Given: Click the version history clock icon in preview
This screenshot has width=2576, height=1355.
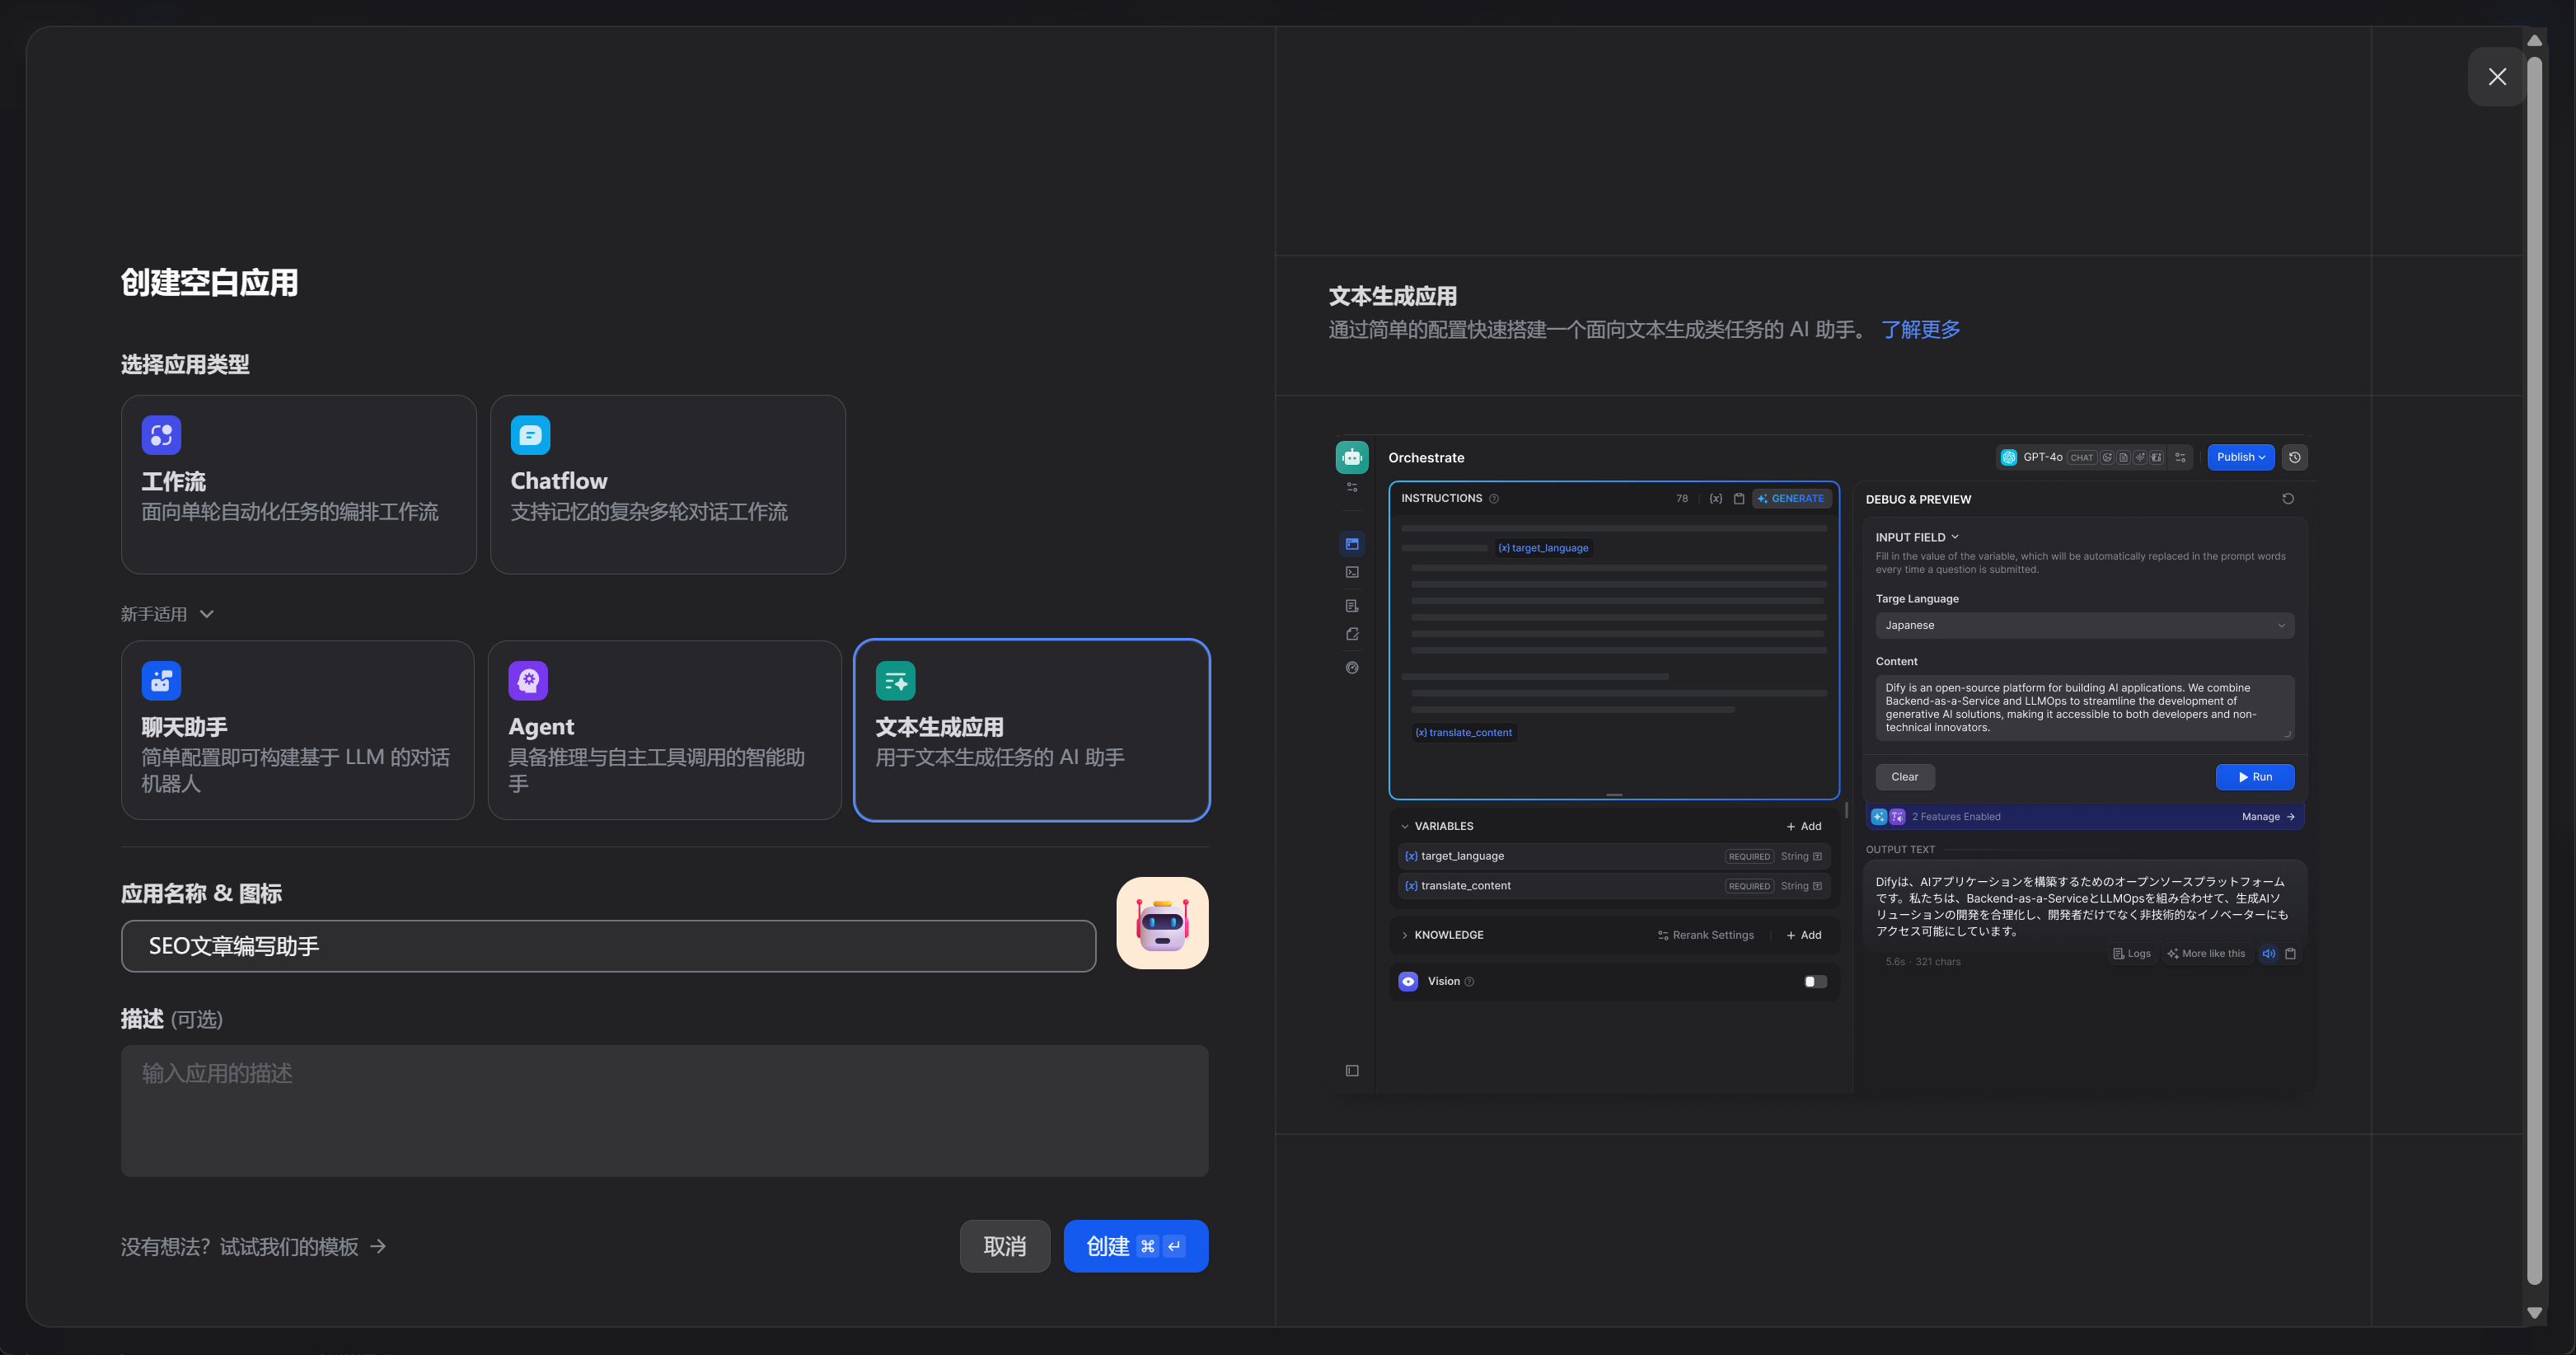Looking at the screenshot, I should point(2295,457).
